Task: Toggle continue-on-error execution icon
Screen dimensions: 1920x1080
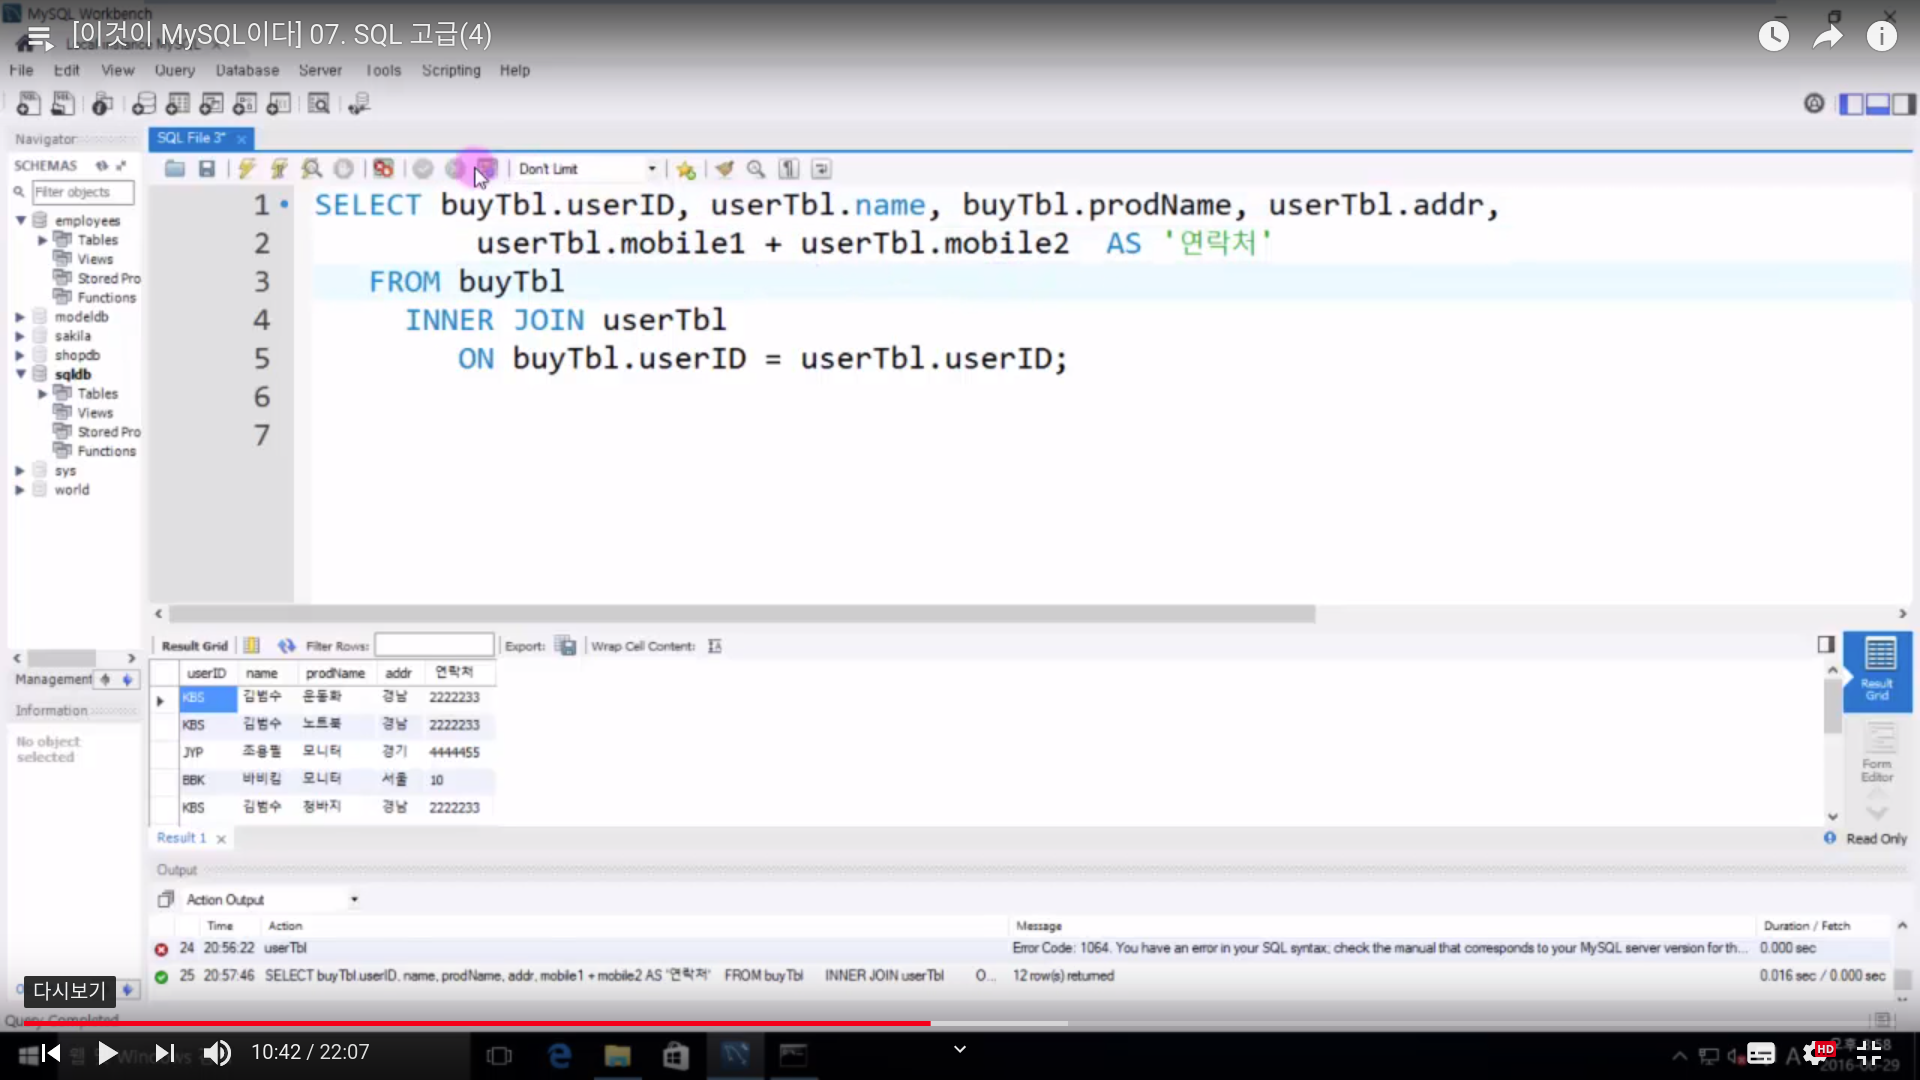Action: 383,169
